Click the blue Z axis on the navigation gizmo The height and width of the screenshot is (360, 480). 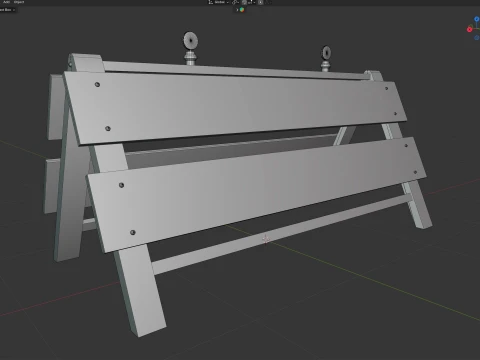pos(477,19)
